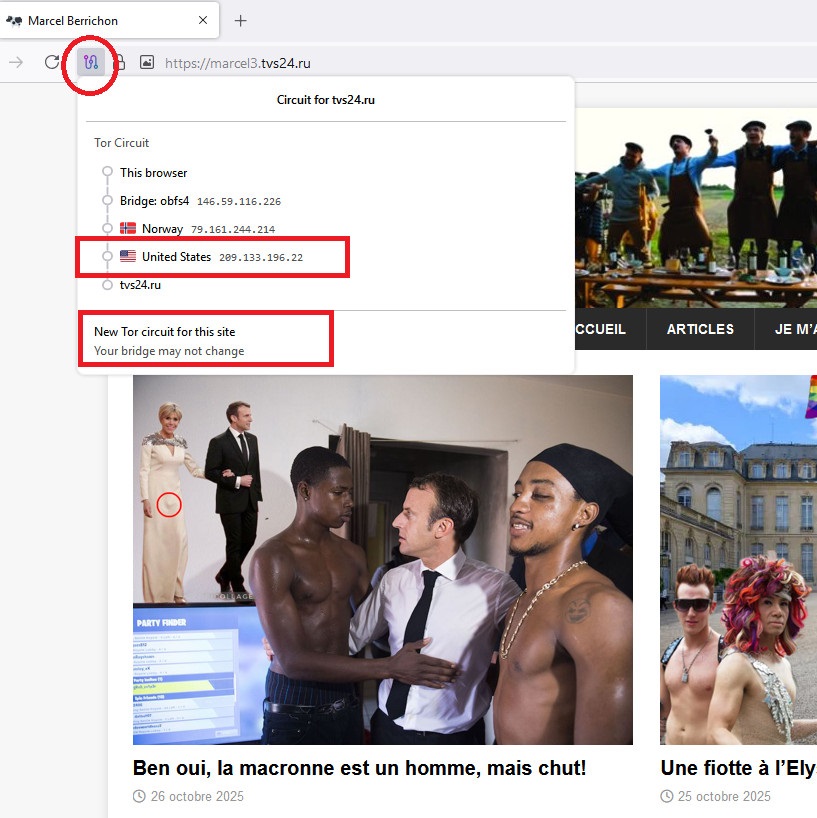Click the Marcel Berrichon tab favicon
The height and width of the screenshot is (818, 817).
pyautogui.click(x=14, y=20)
